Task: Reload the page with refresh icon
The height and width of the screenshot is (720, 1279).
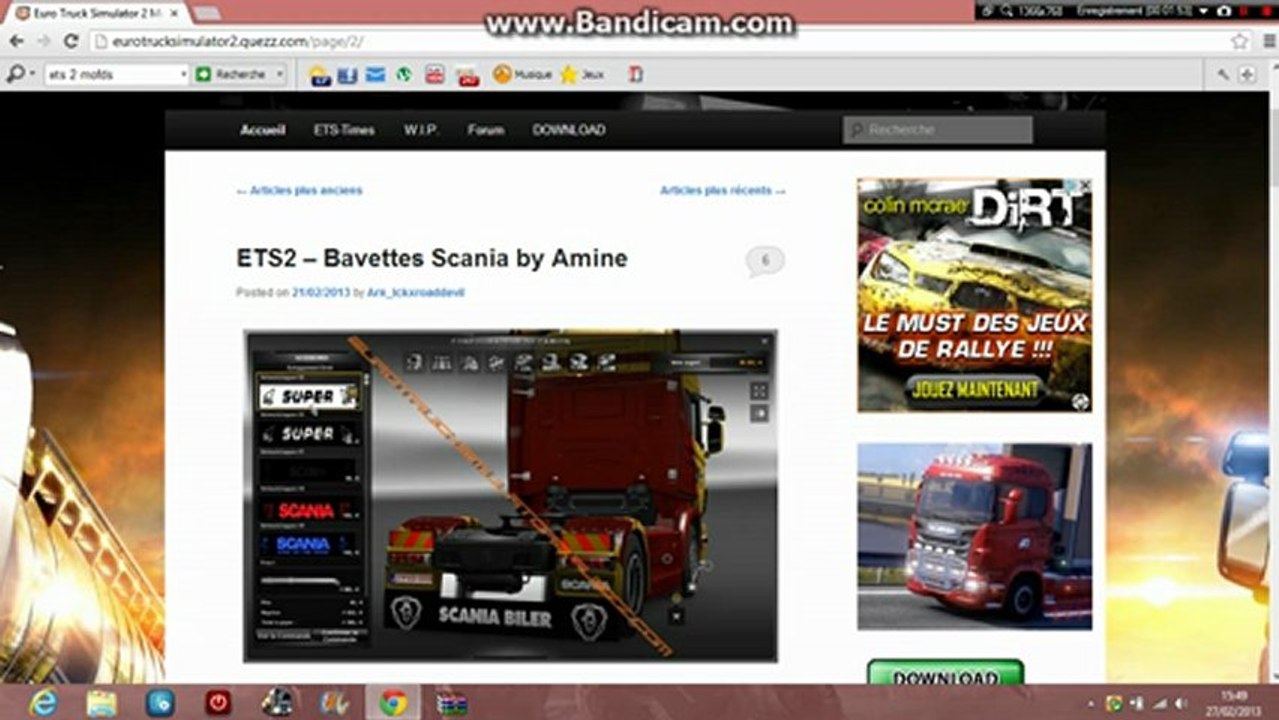Action: (71, 41)
